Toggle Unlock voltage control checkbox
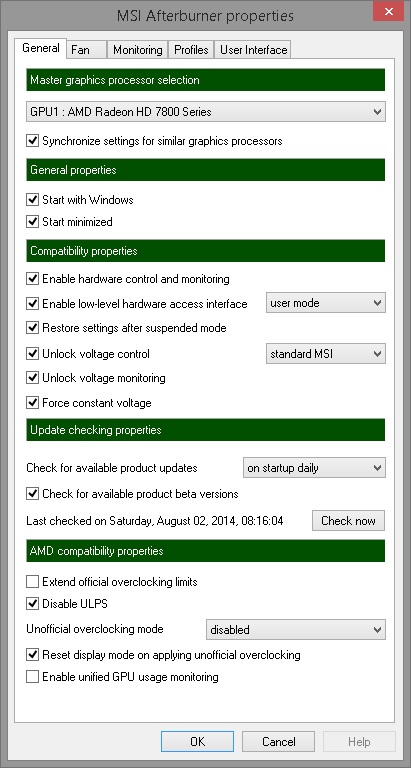This screenshot has width=411, height=768. click(32, 354)
